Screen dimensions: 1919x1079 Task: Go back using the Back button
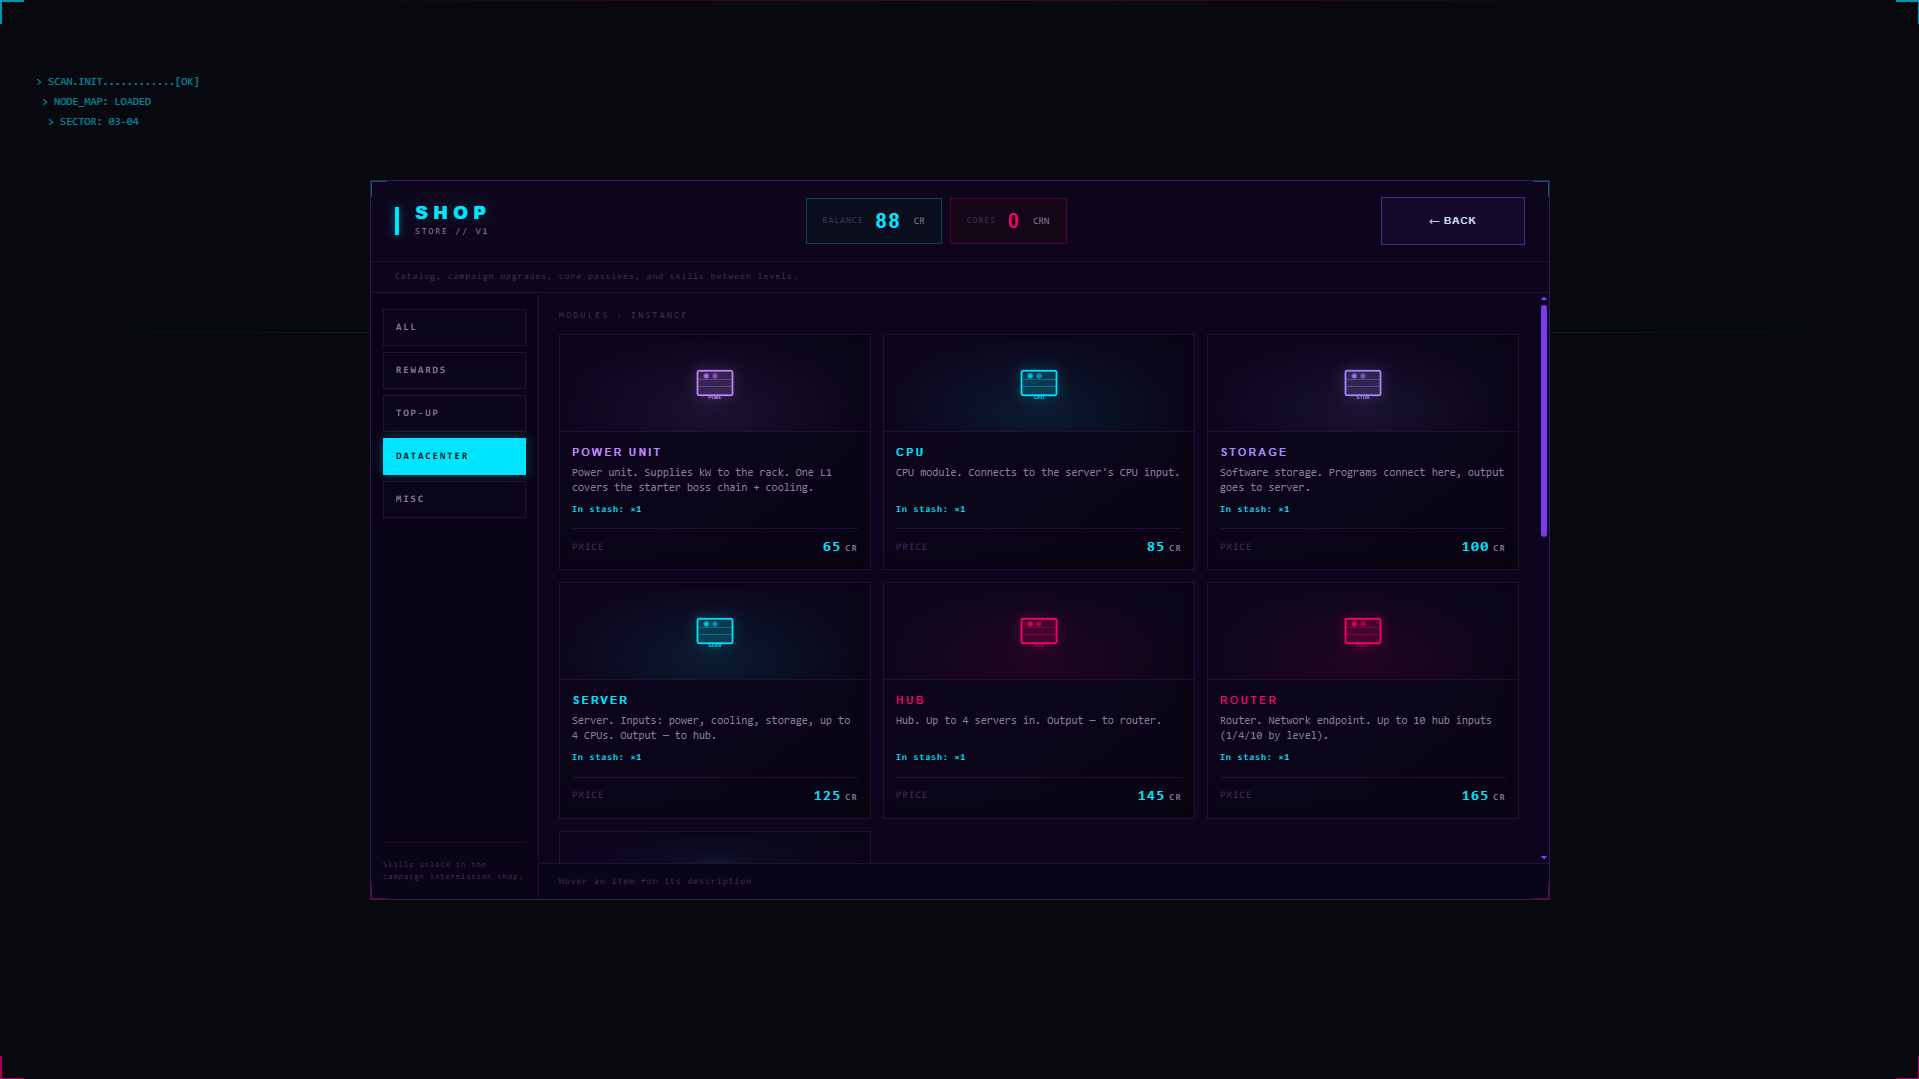1452,221
